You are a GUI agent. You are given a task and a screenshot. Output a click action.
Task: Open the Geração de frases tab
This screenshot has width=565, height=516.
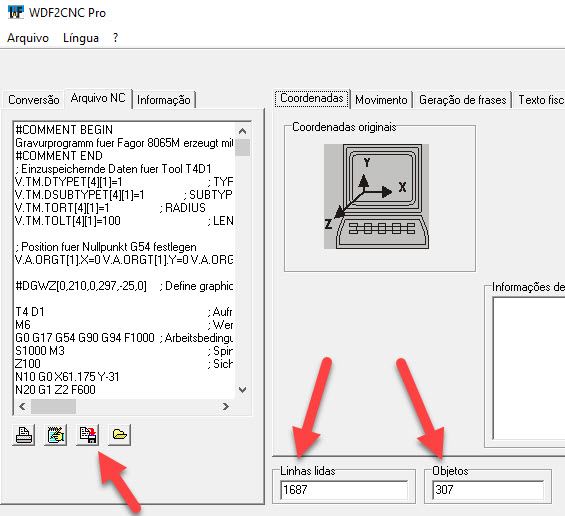pyautogui.click(x=463, y=100)
